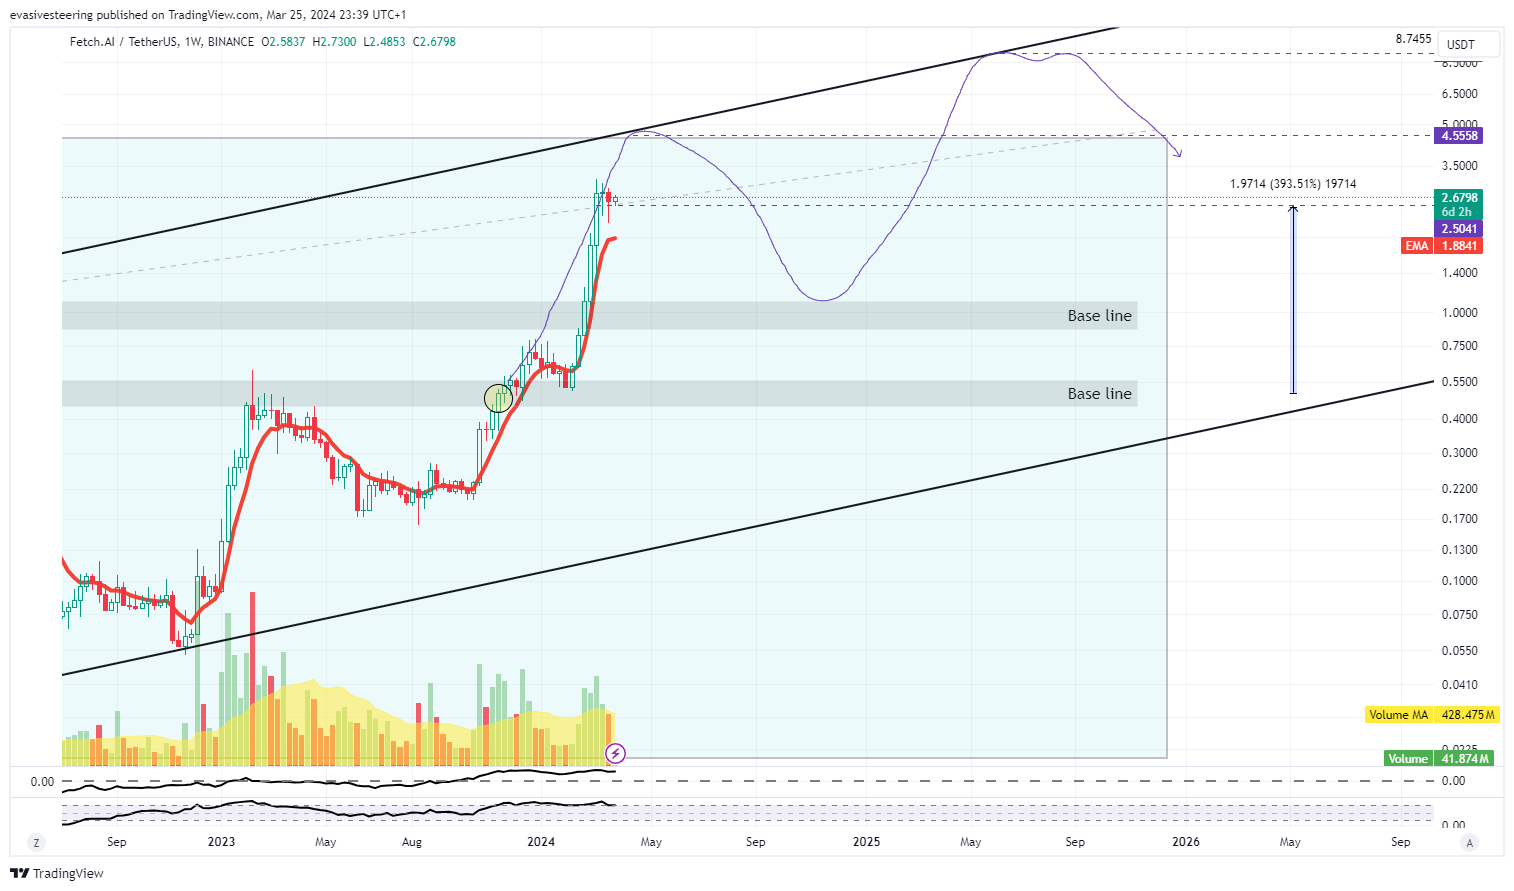
Task: Click the 0.1300 price axis label
Action: [1459, 550]
